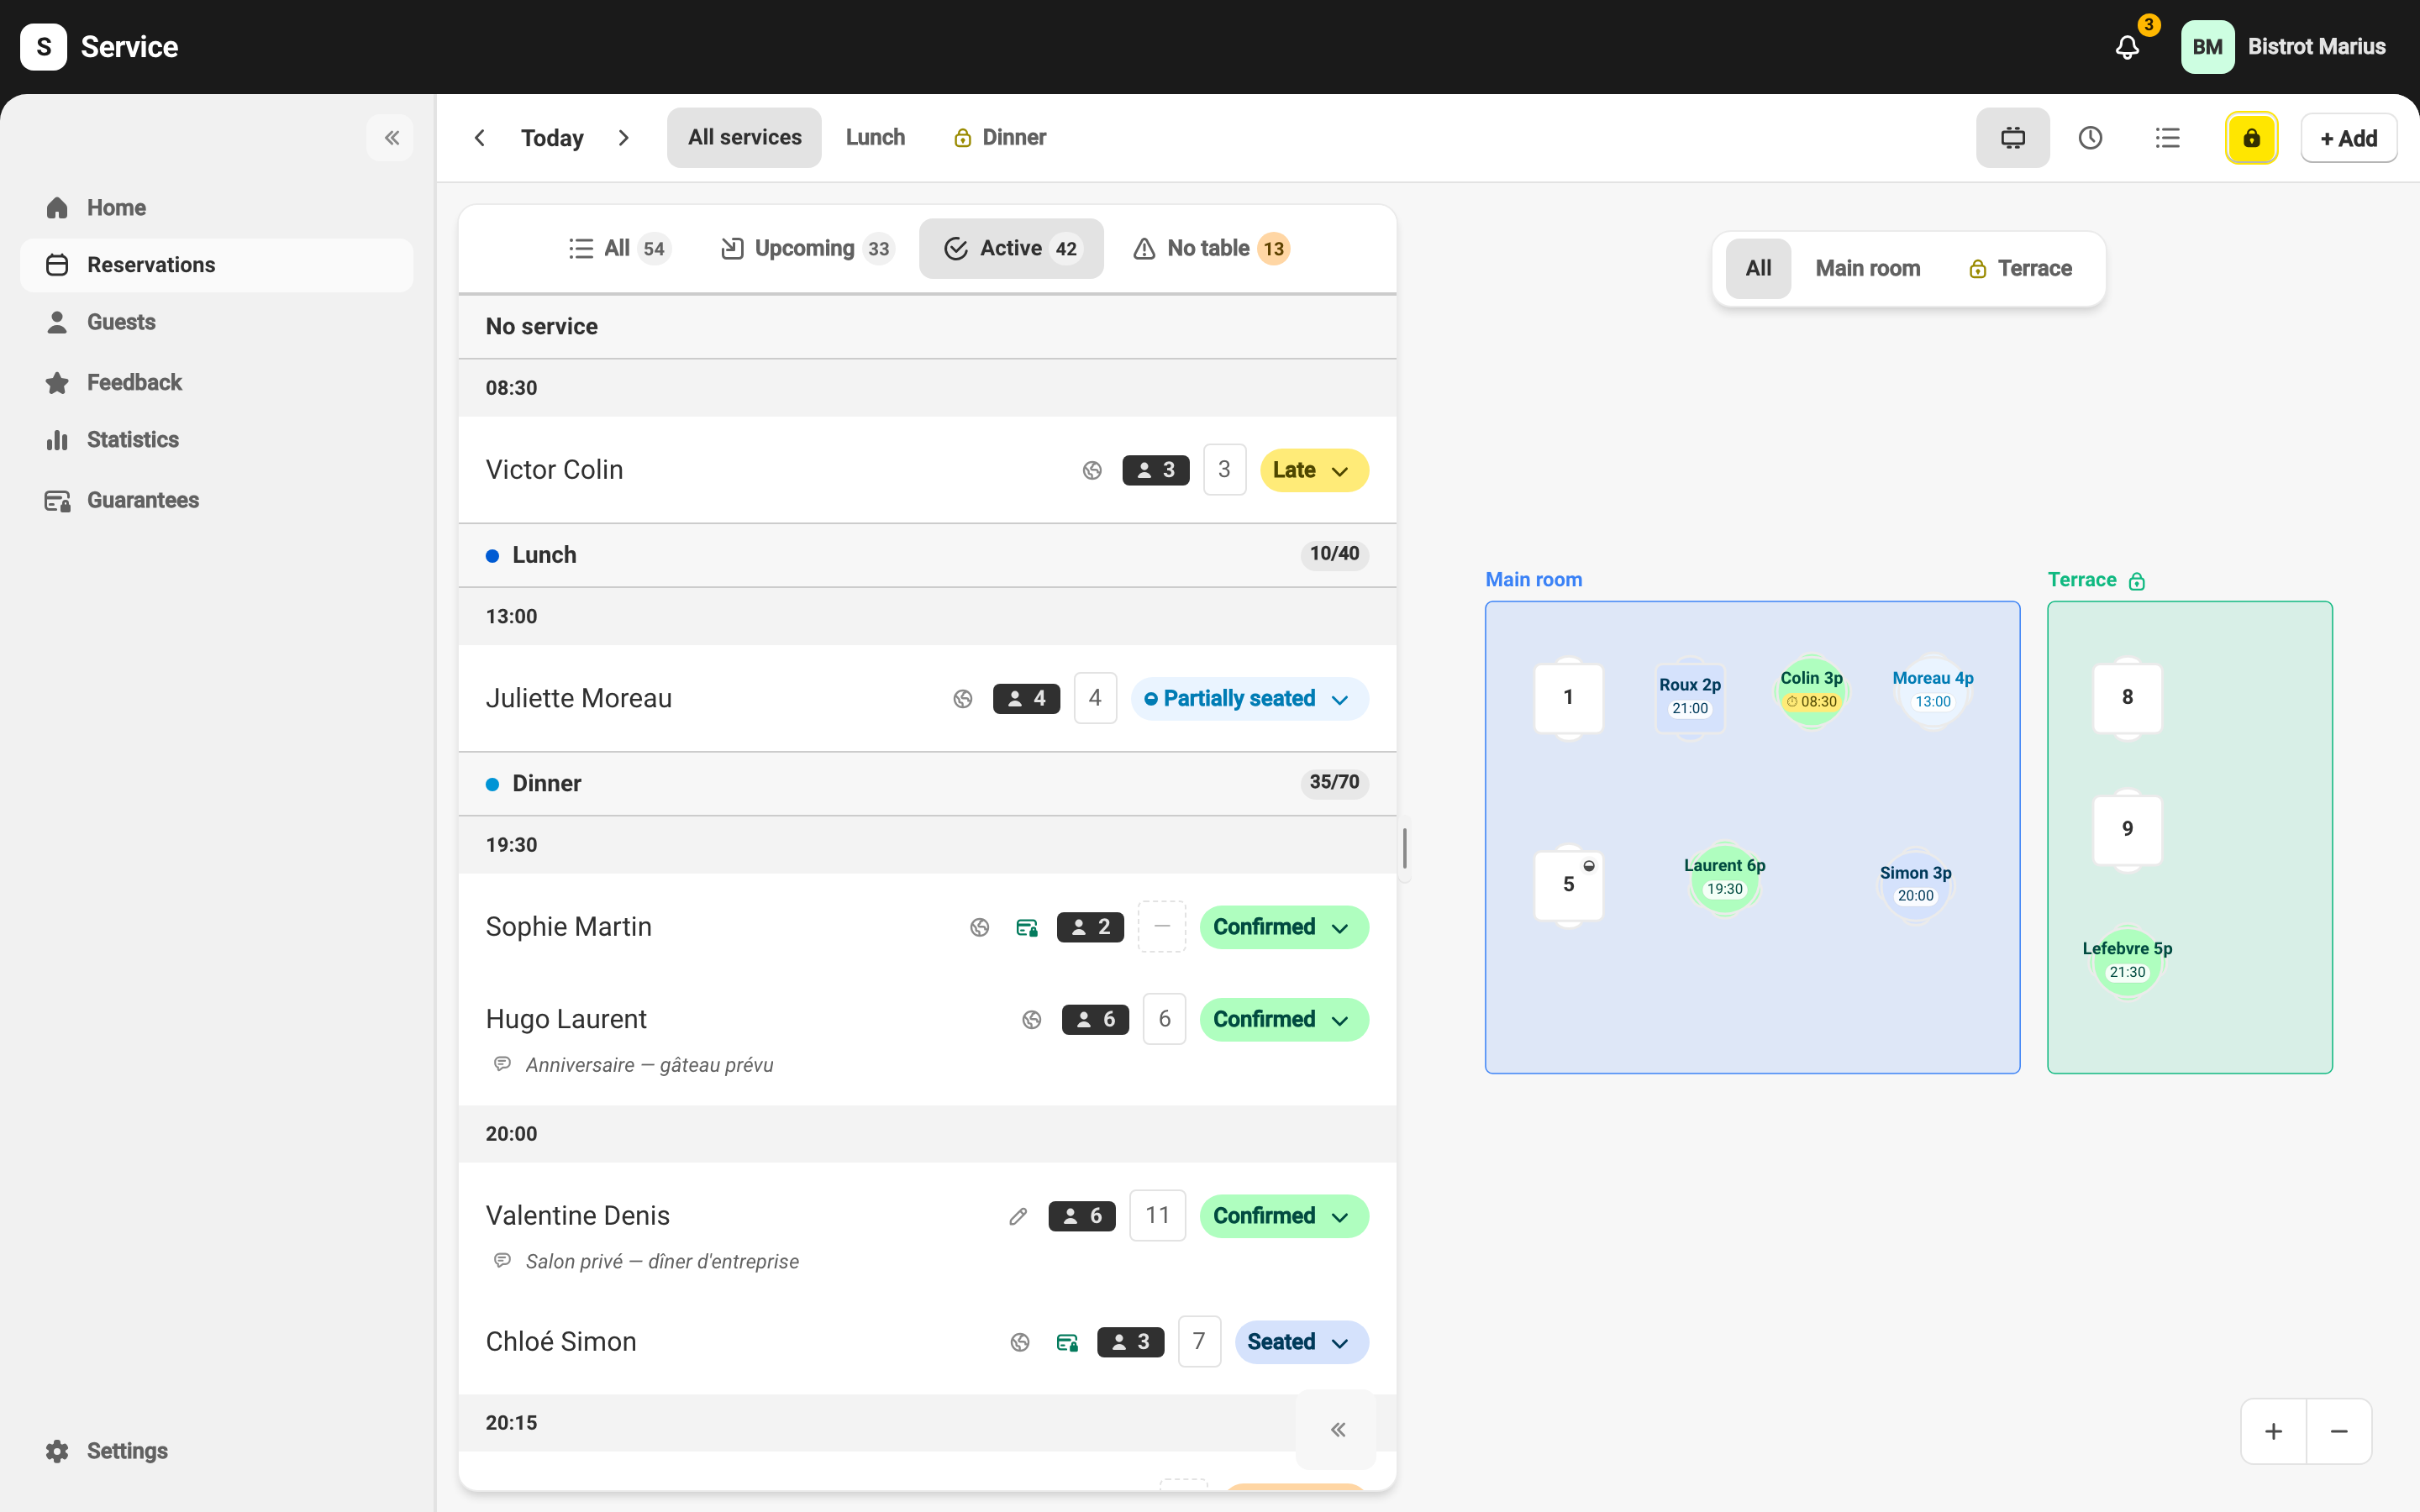
Task: Open Juliette Moreau's Partially seated dropdown
Action: (x=1249, y=699)
